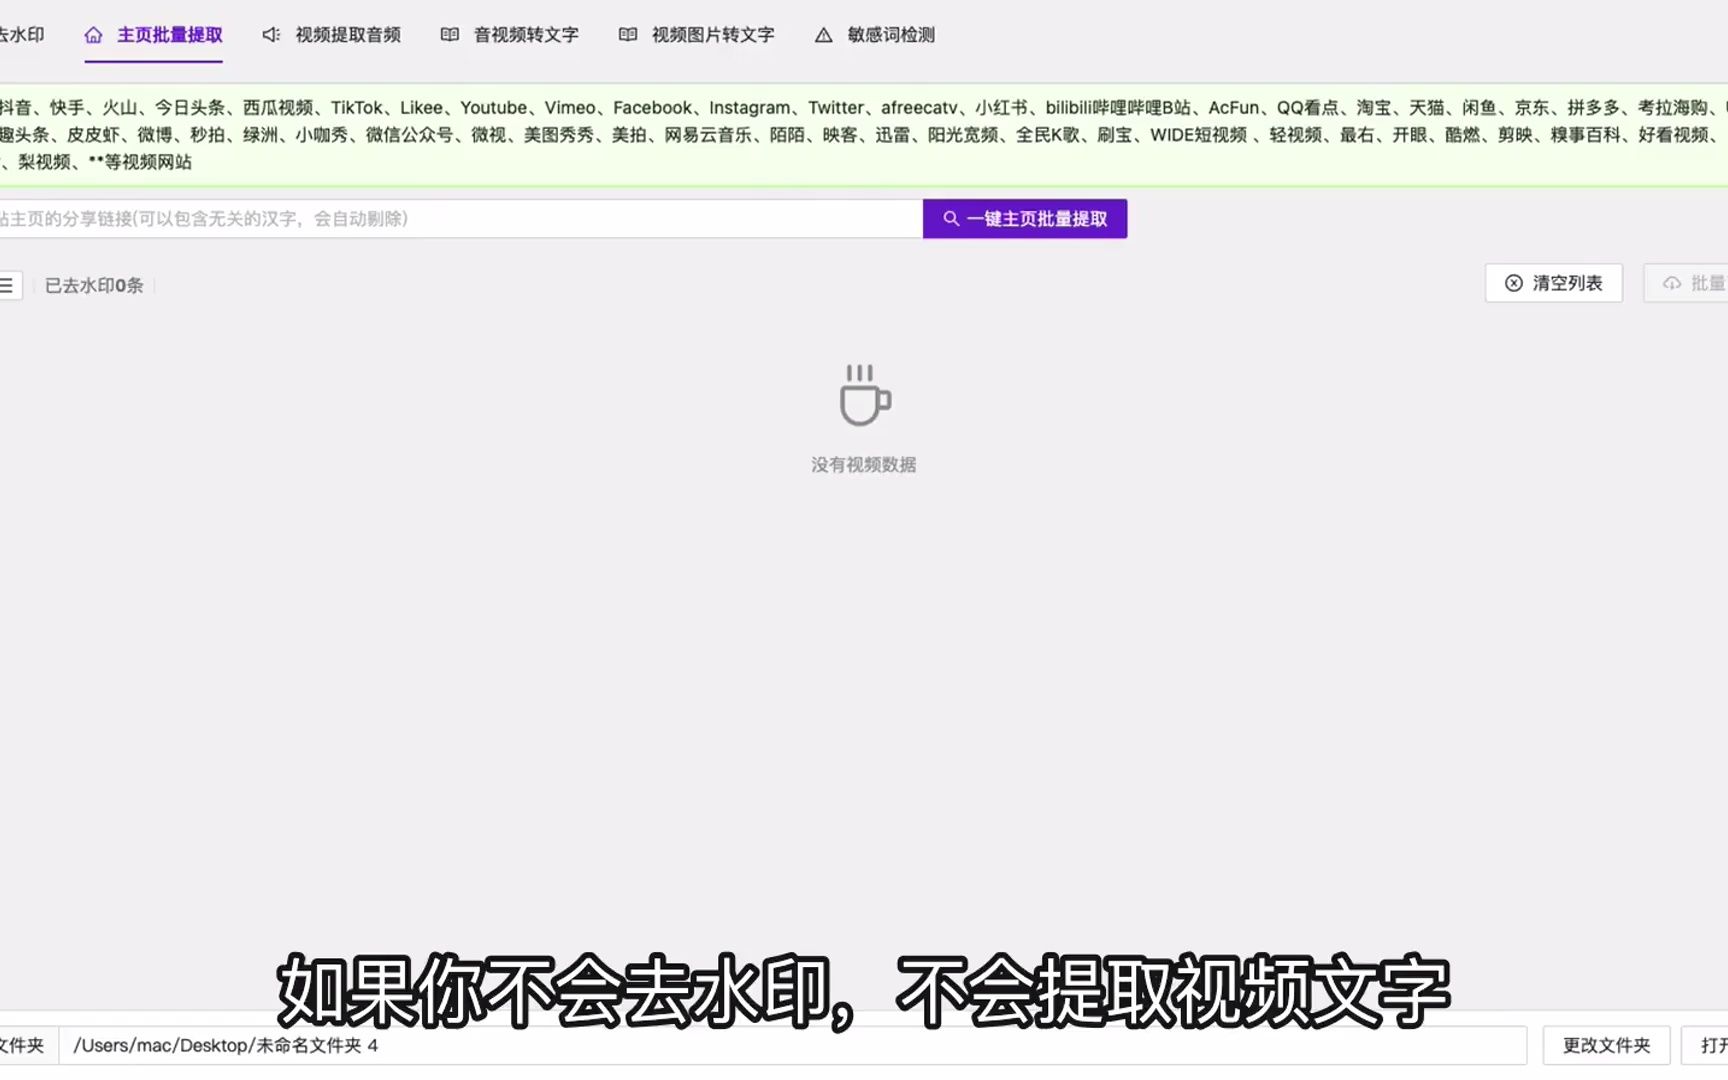1728x1080 pixels.
Task: Click the coffee cup empty-state icon
Action: pyautogui.click(x=864, y=395)
